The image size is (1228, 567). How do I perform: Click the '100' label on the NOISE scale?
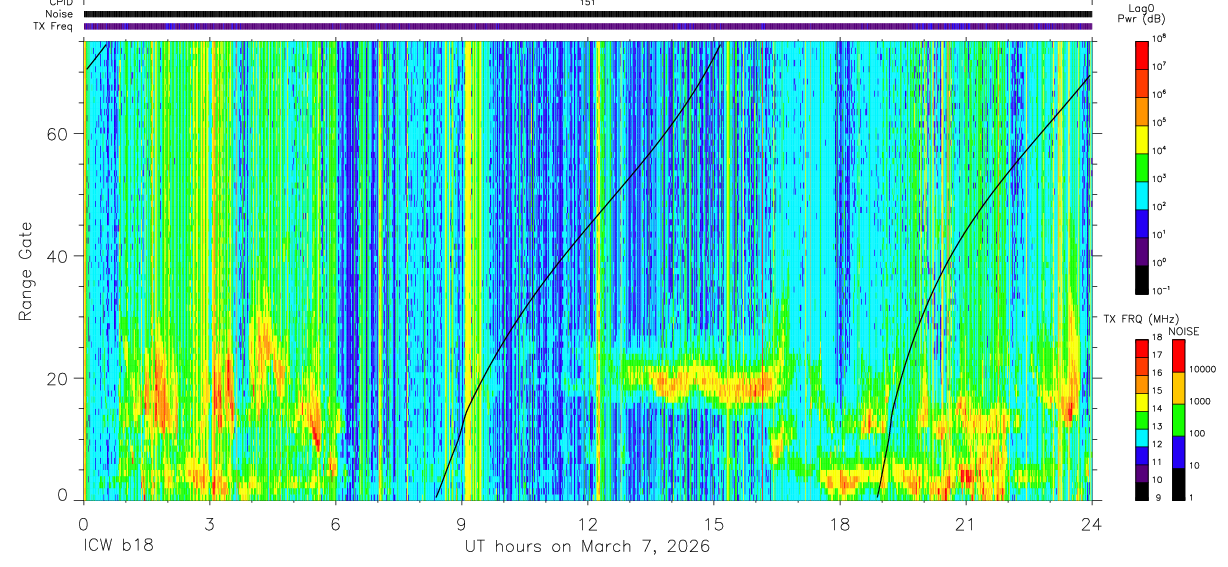point(1197,433)
